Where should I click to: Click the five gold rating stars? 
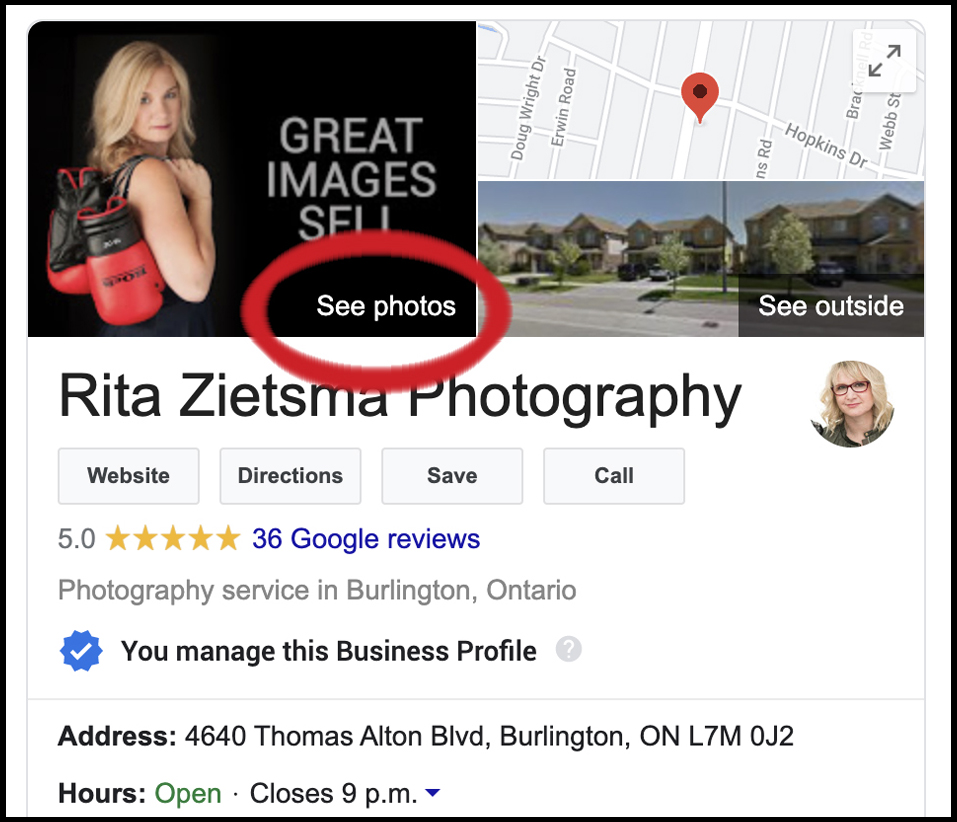click(173, 538)
